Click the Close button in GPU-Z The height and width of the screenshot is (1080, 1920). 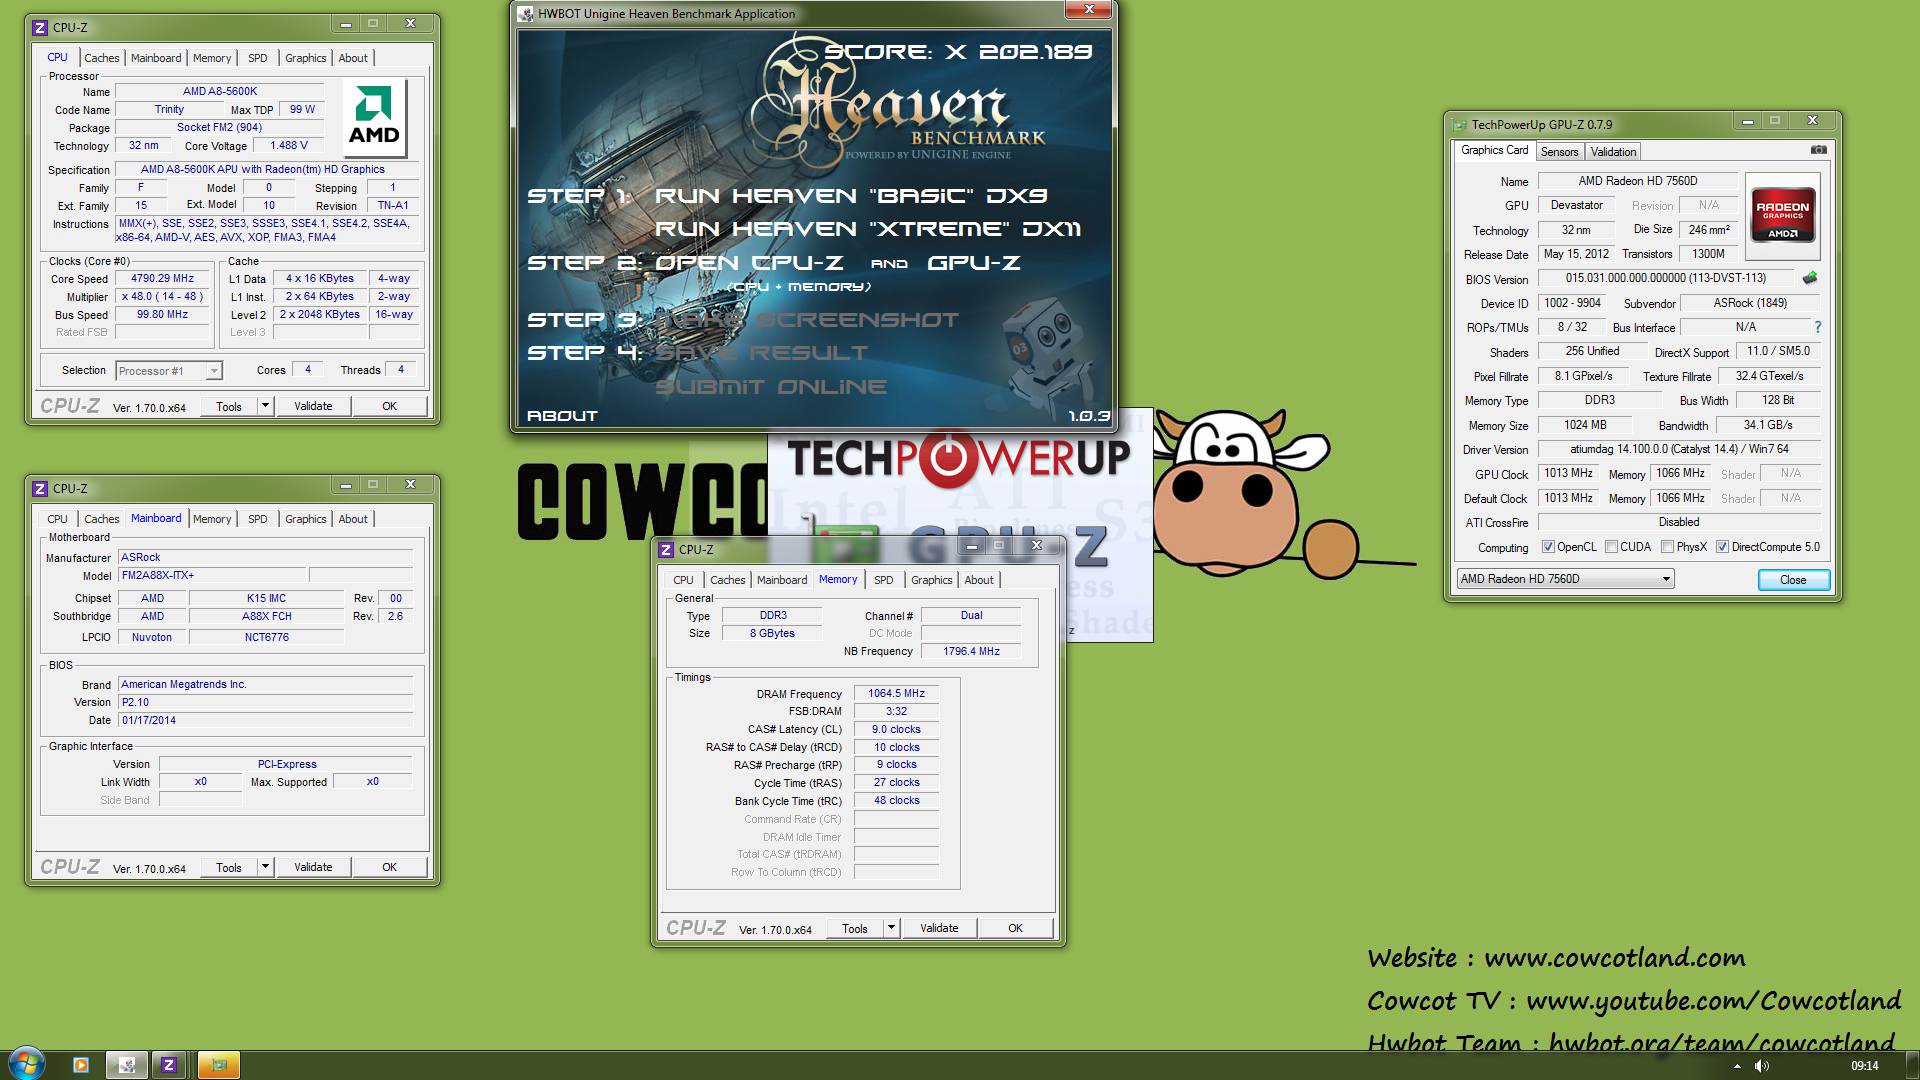point(1793,580)
